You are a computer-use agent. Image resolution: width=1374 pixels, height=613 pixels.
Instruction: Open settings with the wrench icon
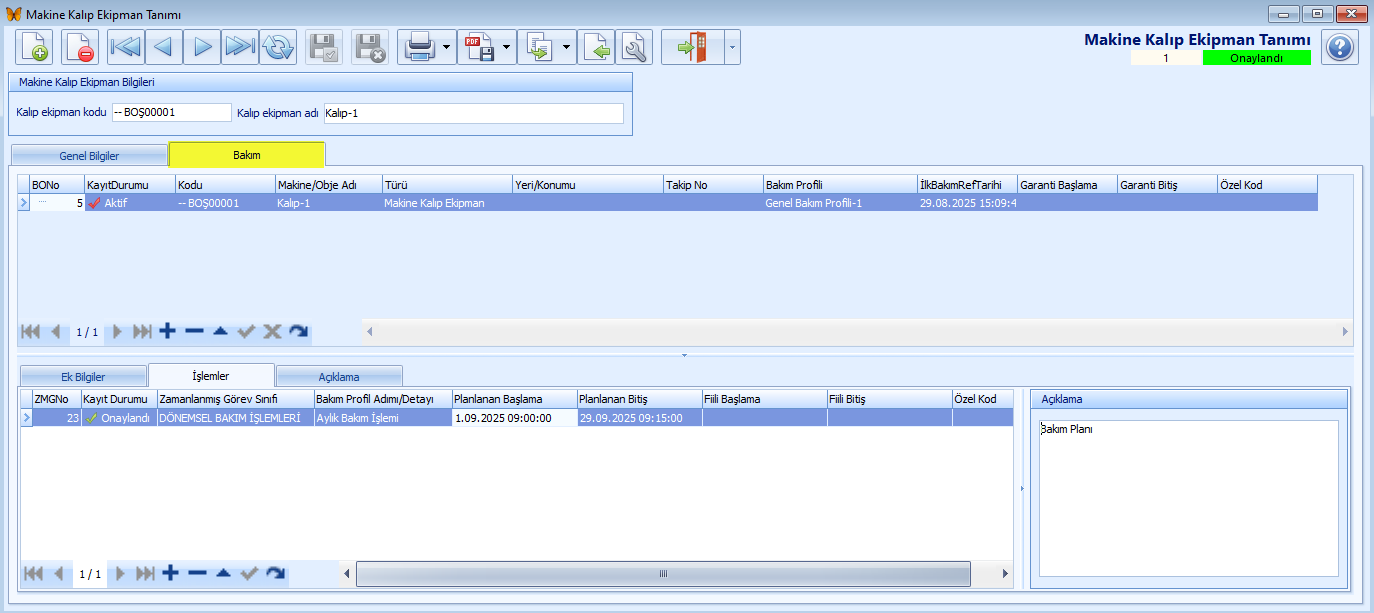(634, 47)
